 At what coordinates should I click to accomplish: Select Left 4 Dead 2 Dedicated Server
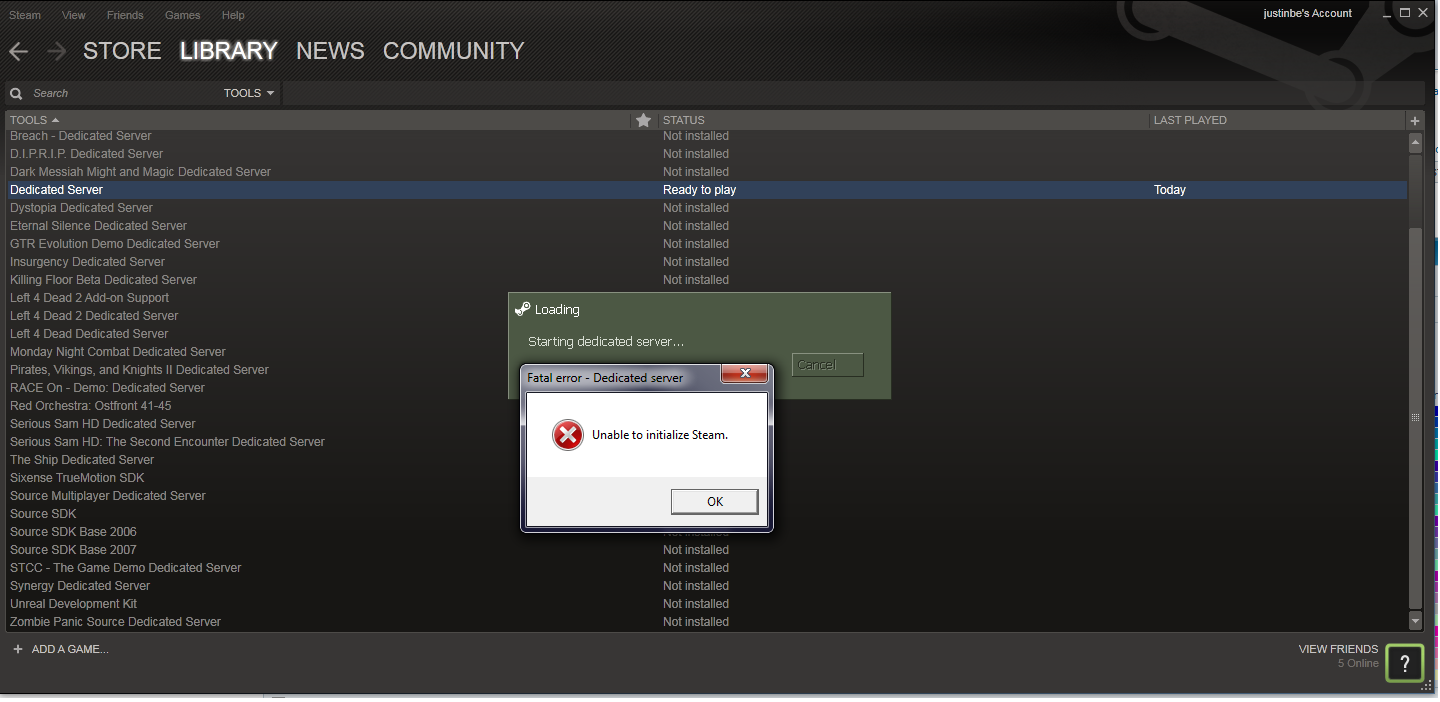point(94,316)
